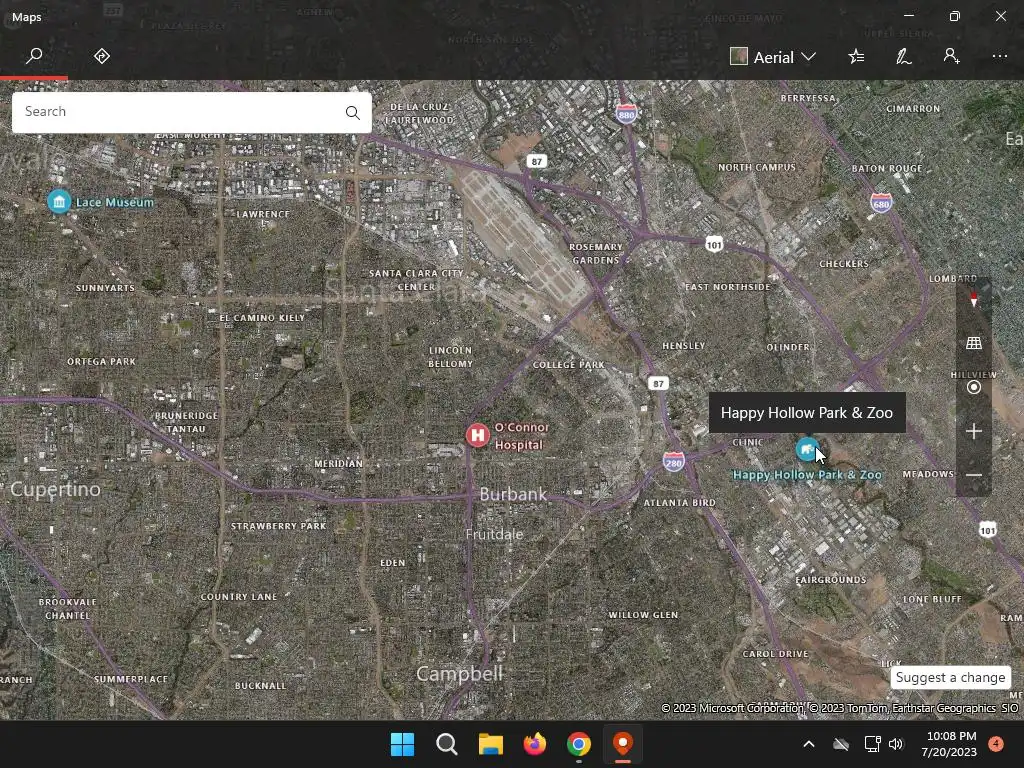The width and height of the screenshot is (1024, 768).
Task: Click the O'Connor Hospital text label
Action: [x=520, y=436]
